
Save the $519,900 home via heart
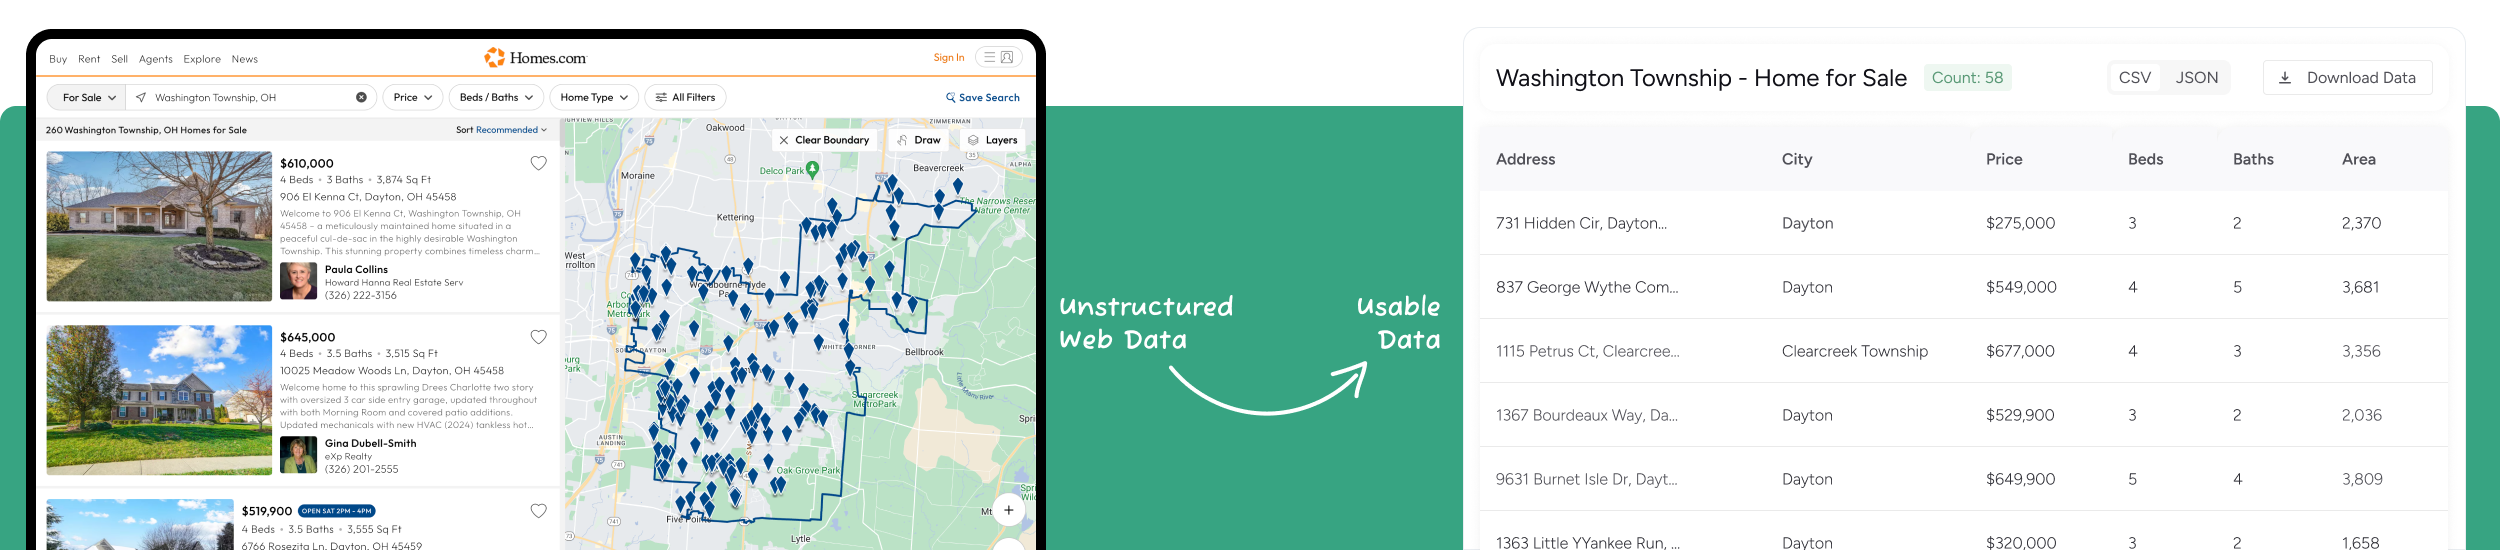tap(538, 511)
